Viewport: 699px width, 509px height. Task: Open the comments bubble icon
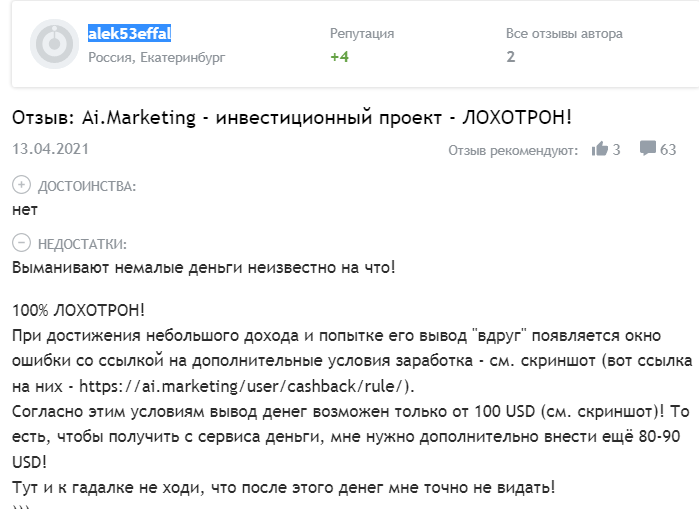click(647, 148)
